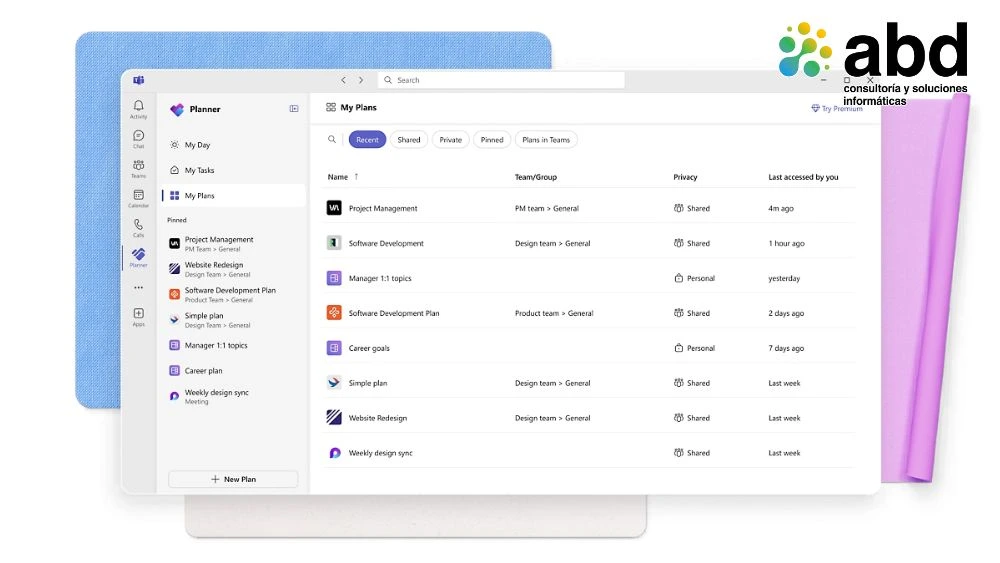This screenshot has height=563, width=1000.
Task: Open pinned Weekly design sync
Action: (233, 397)
